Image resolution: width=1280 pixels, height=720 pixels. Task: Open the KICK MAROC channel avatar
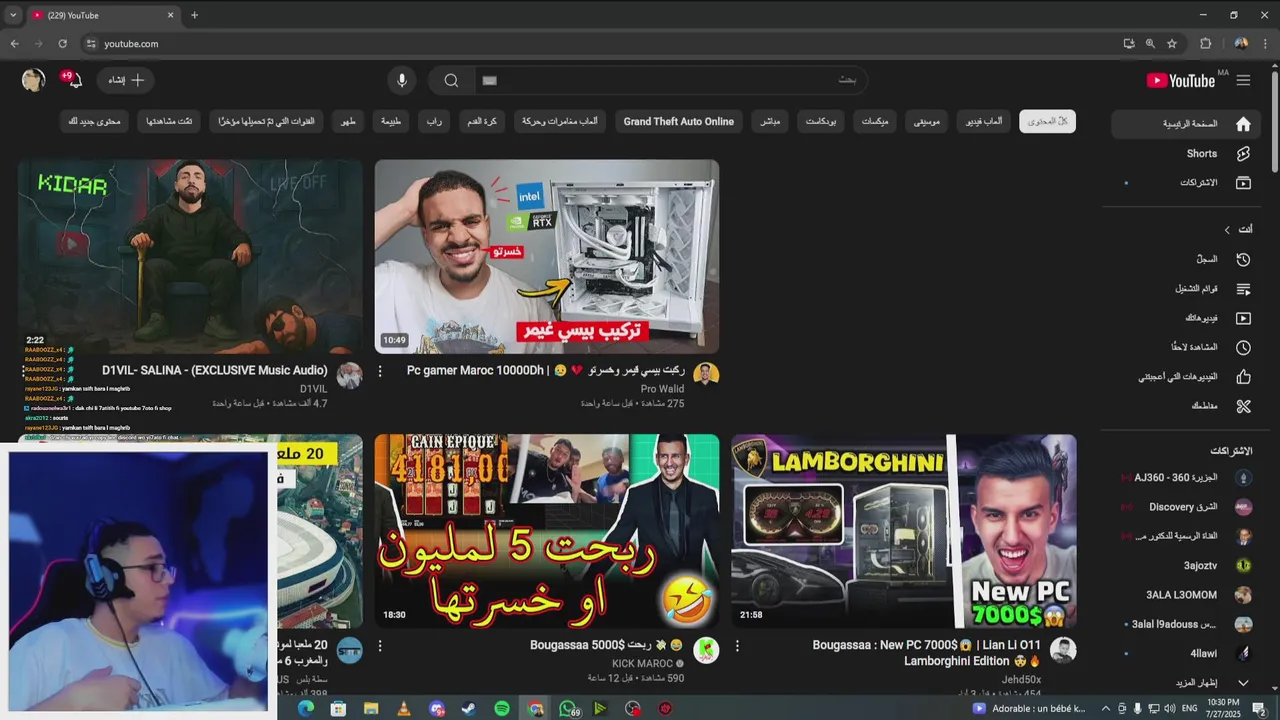coord(706,650)
